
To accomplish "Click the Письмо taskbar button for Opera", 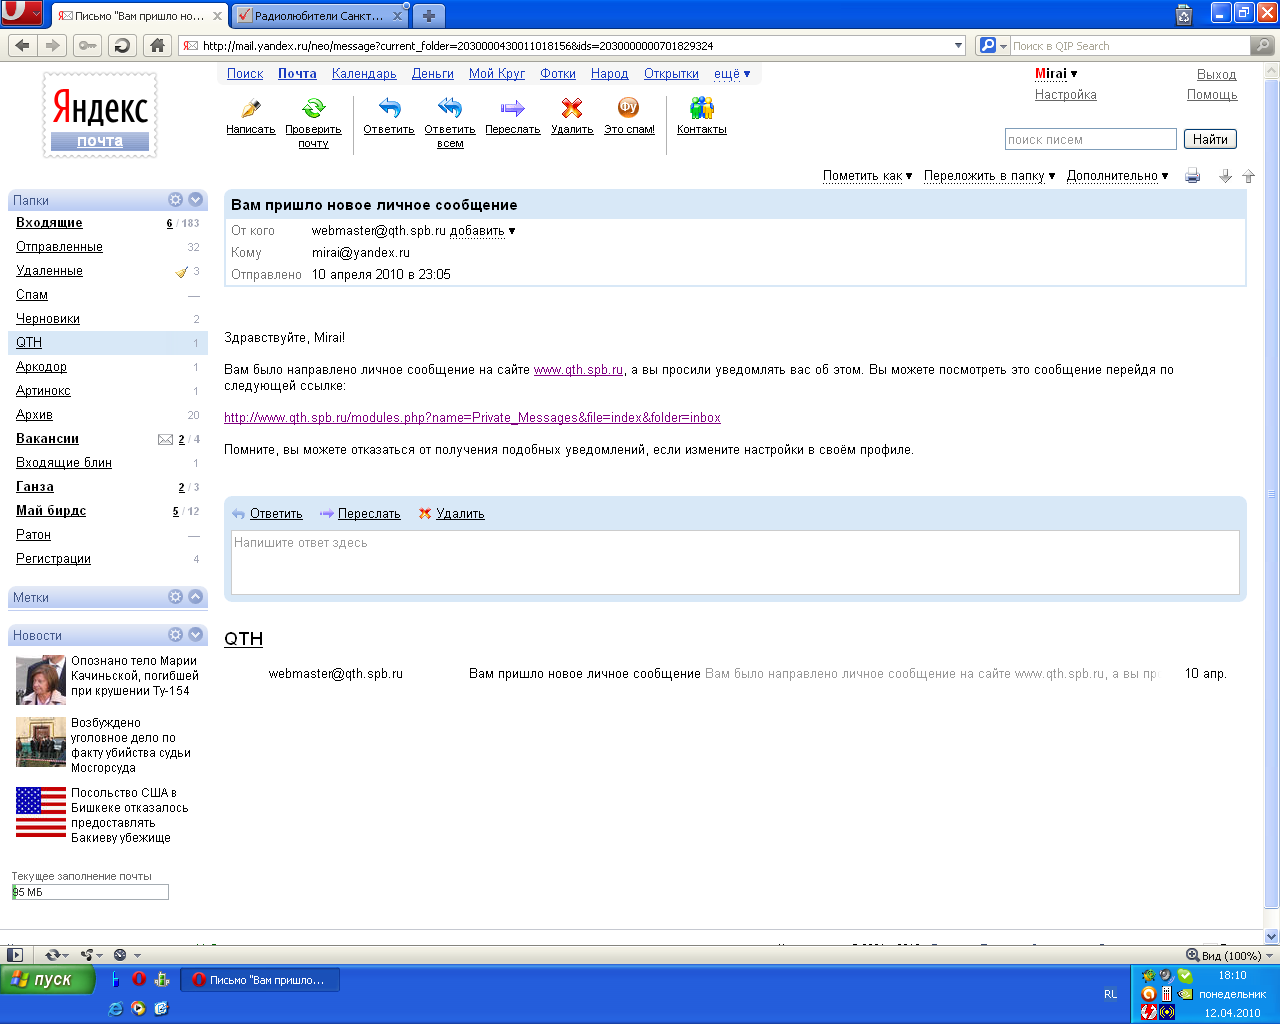I will 260,980.
